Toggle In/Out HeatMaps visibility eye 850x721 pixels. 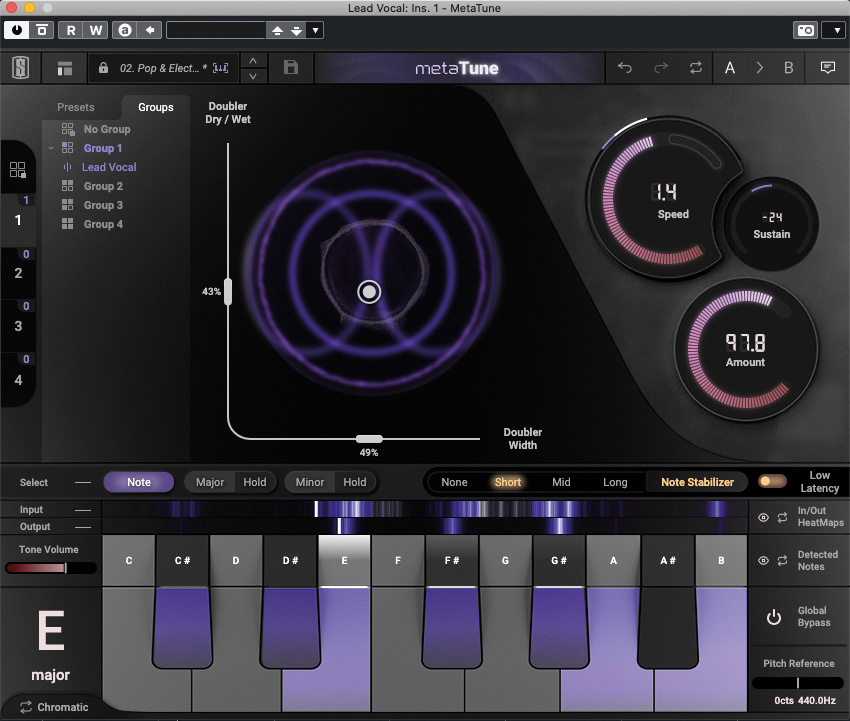point(764,517)
